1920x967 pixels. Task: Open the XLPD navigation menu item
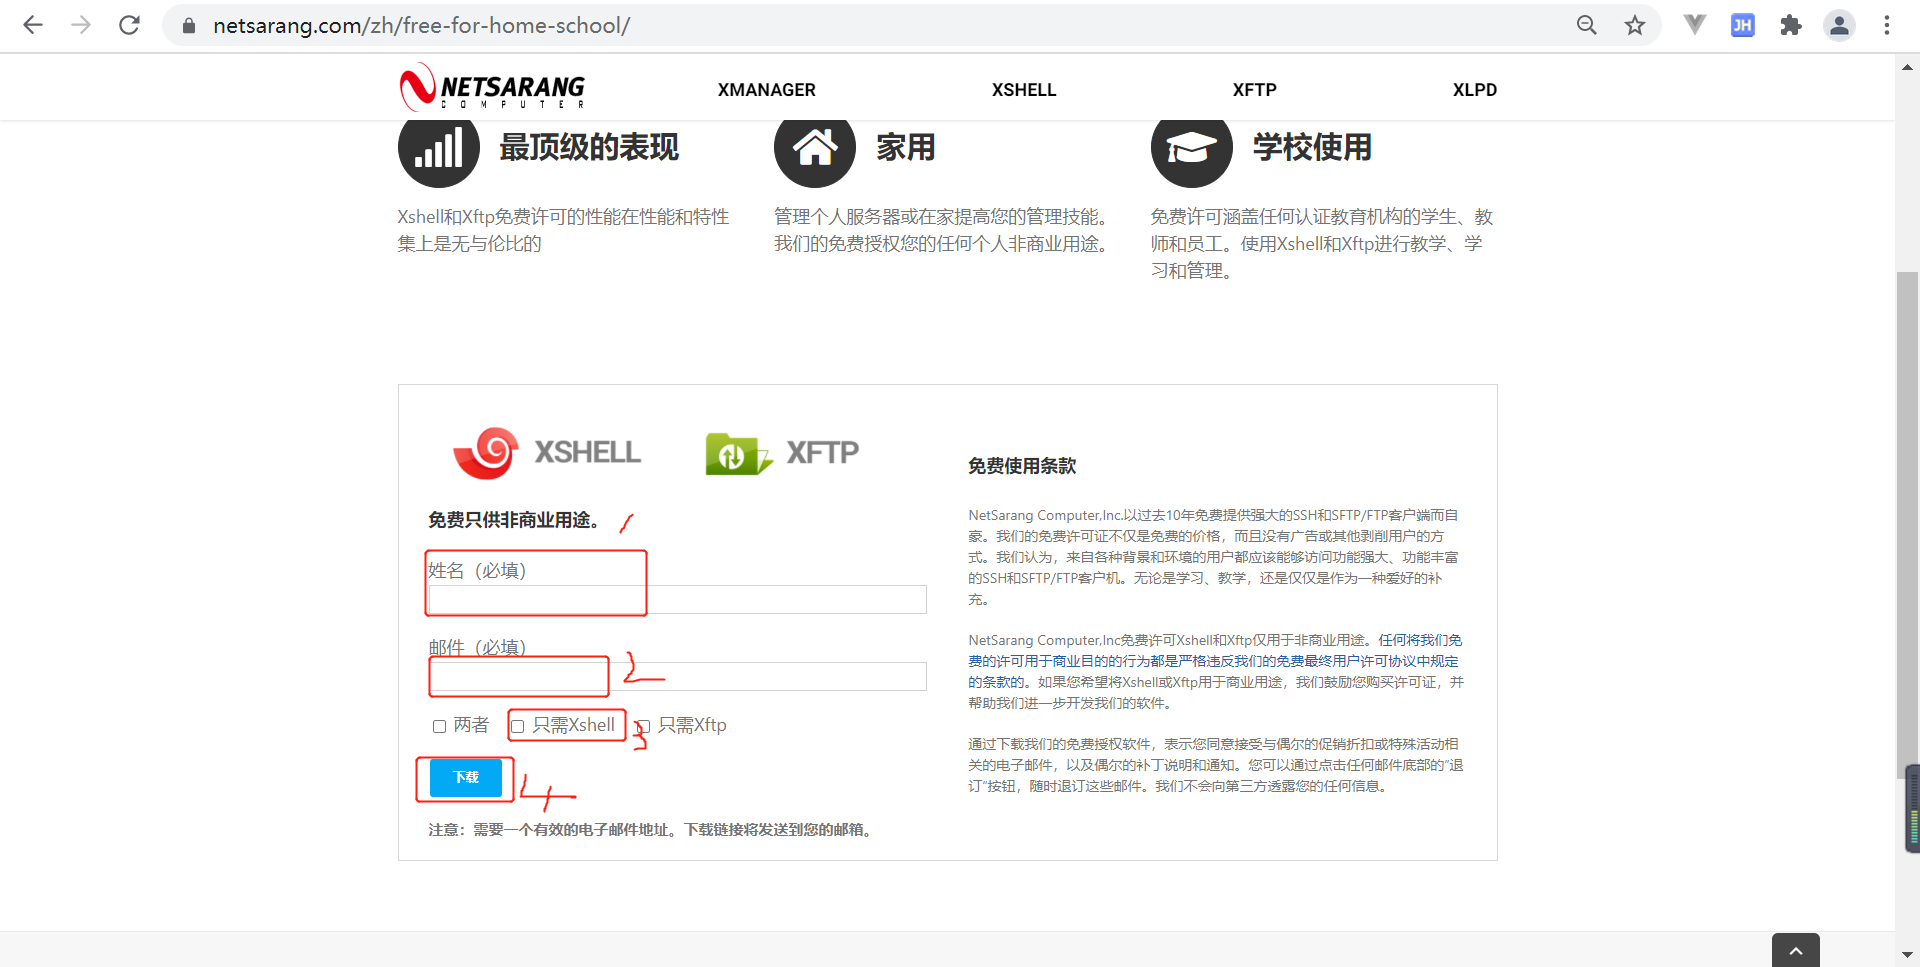1475,90
